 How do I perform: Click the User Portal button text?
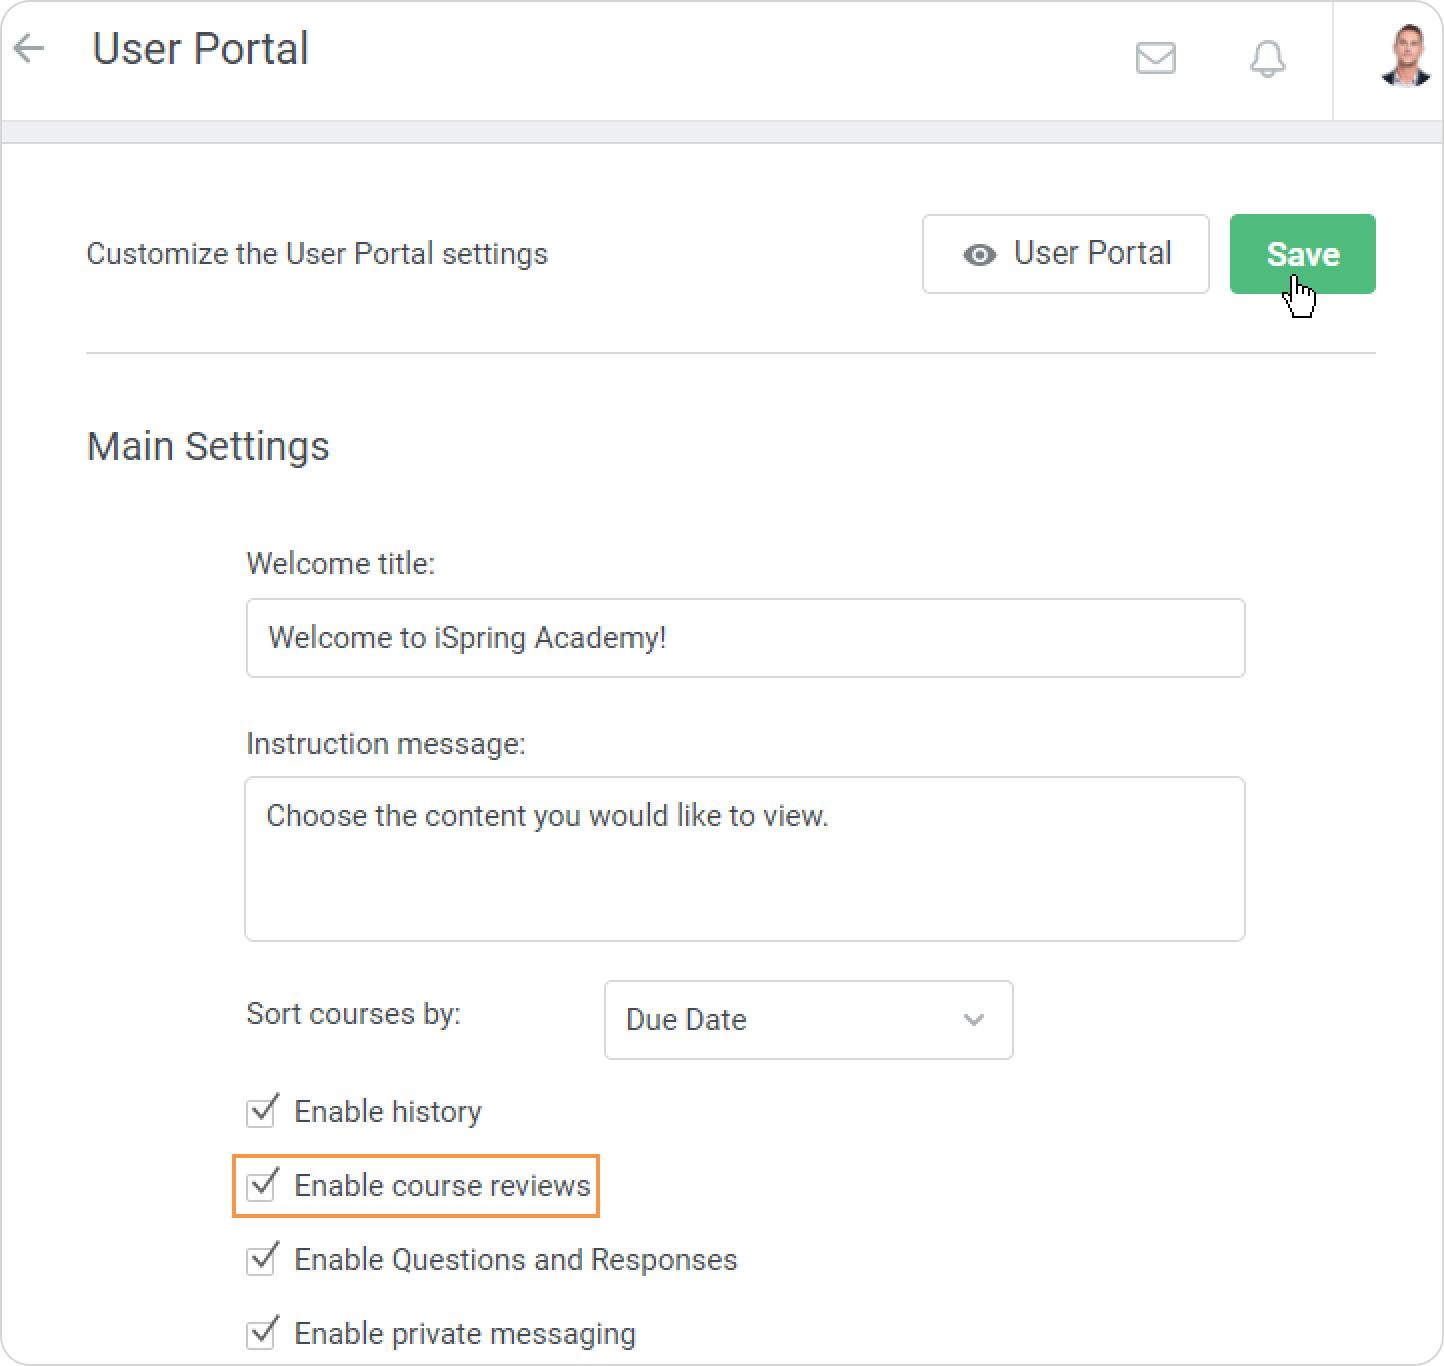click(x=1092, y=254)
